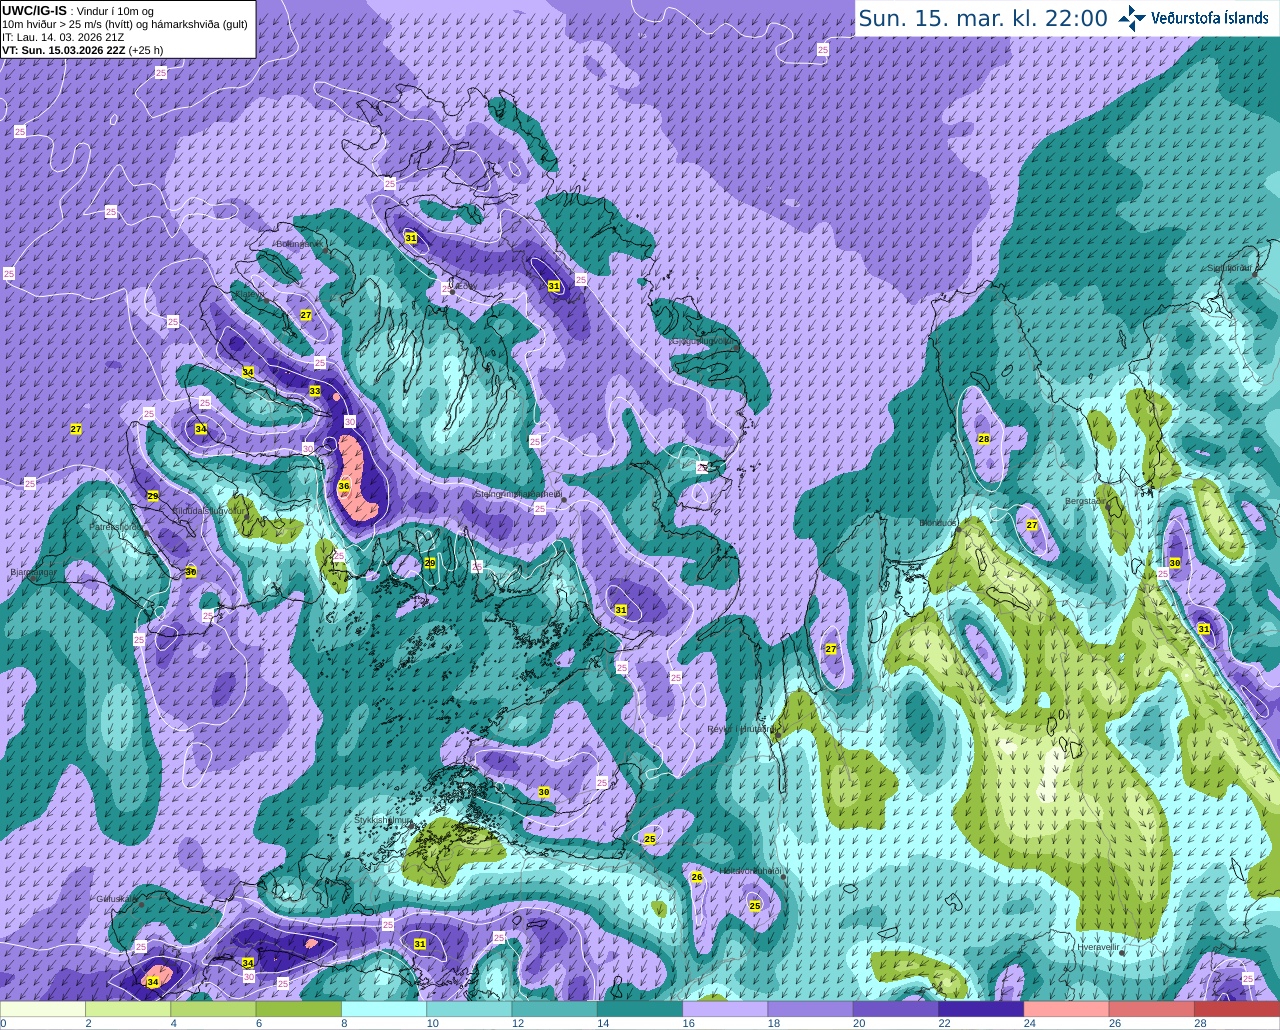Image resolution: width=1280 pixels, height=1030 pixels.
Task: Click the legend scale number 16
Action: pyautogui.click(x=688, y=1023)
